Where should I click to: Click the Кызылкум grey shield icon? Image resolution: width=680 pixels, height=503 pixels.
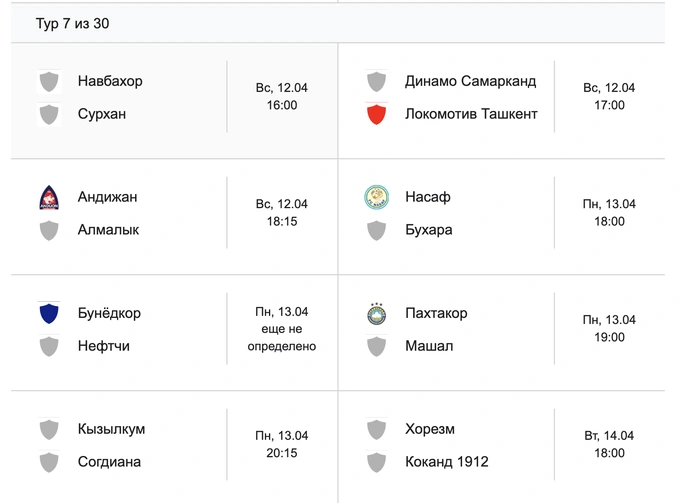(x=49, y=429)
